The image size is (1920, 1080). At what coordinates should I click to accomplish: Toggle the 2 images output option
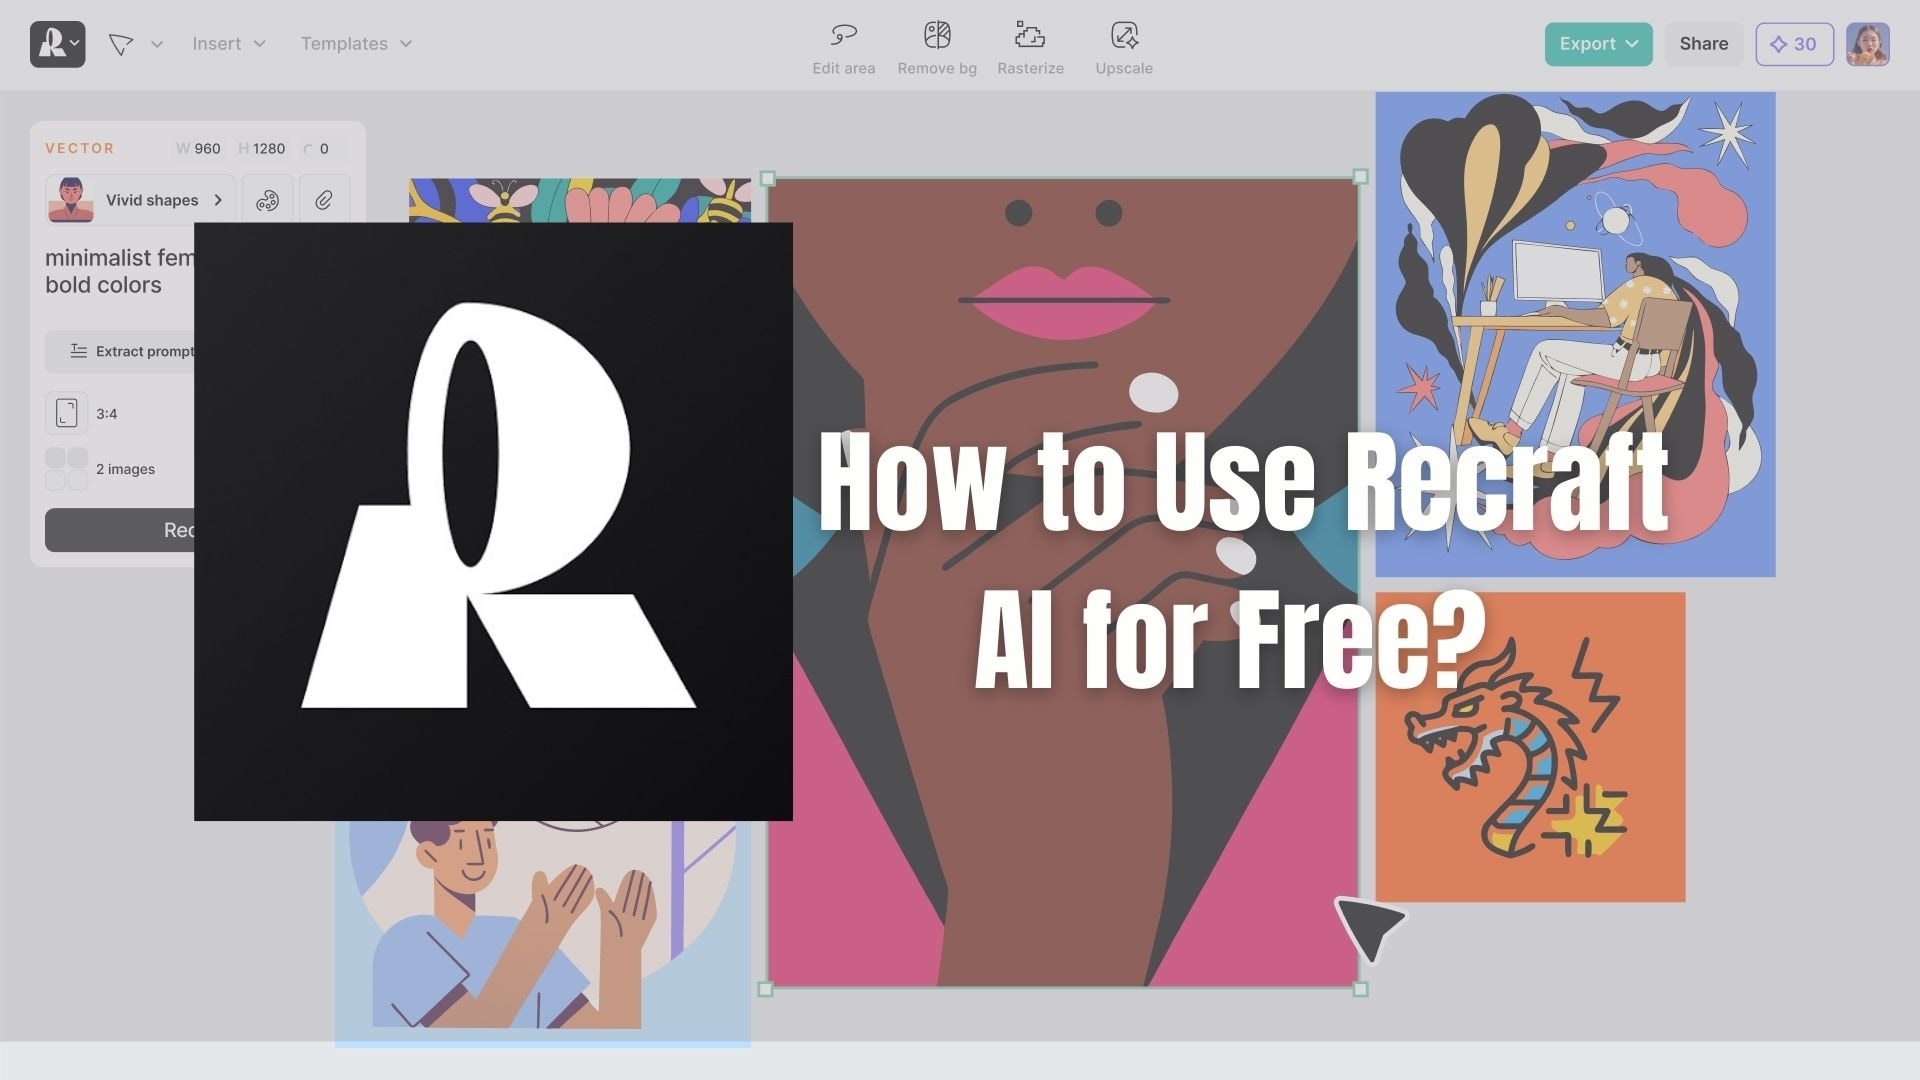point(67,468)
